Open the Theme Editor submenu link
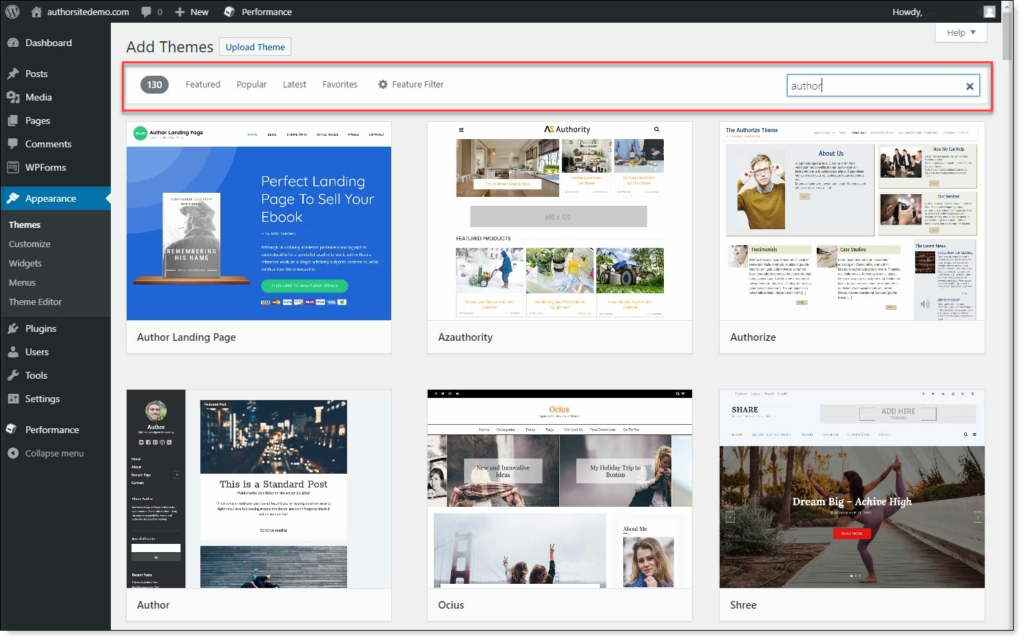The image size is (1024, 641). pos(35,301)
